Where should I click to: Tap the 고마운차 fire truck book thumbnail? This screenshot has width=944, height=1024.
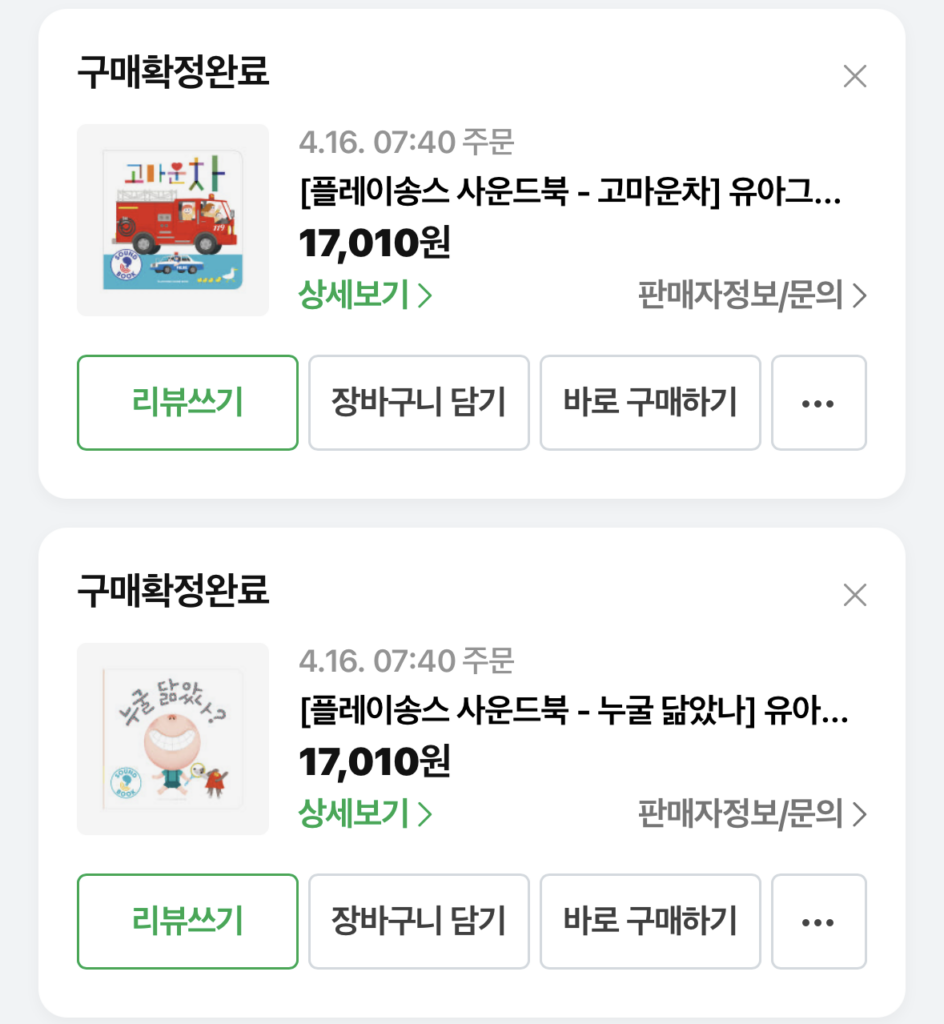pos(173,220)
